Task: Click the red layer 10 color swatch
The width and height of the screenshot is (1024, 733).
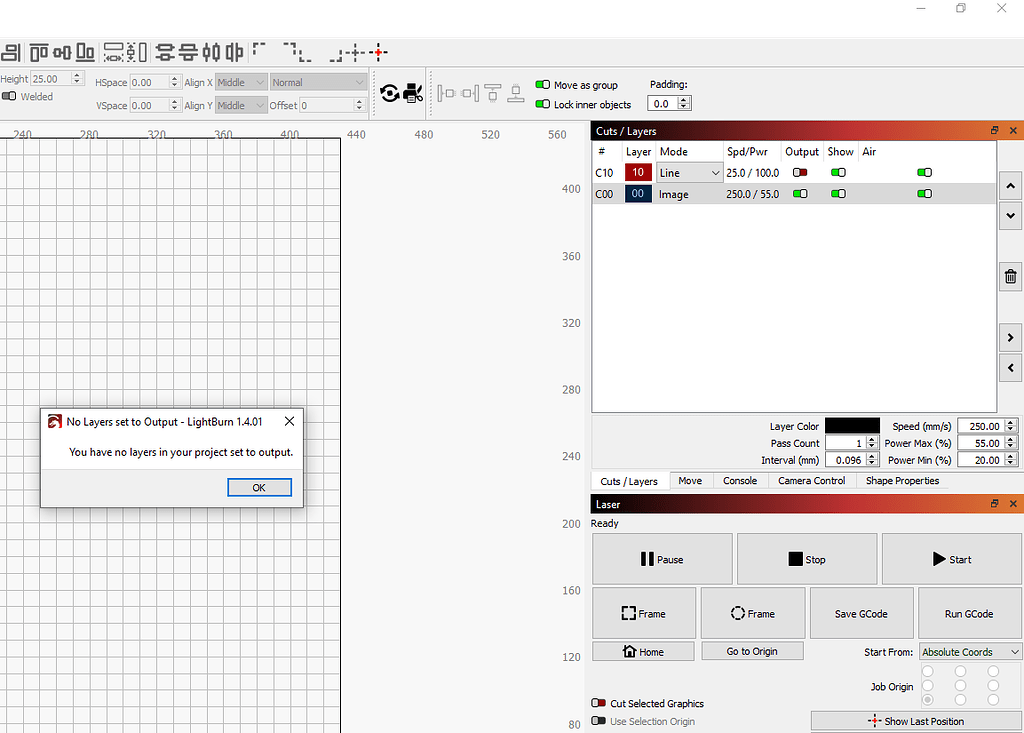Action: (638, 172)
